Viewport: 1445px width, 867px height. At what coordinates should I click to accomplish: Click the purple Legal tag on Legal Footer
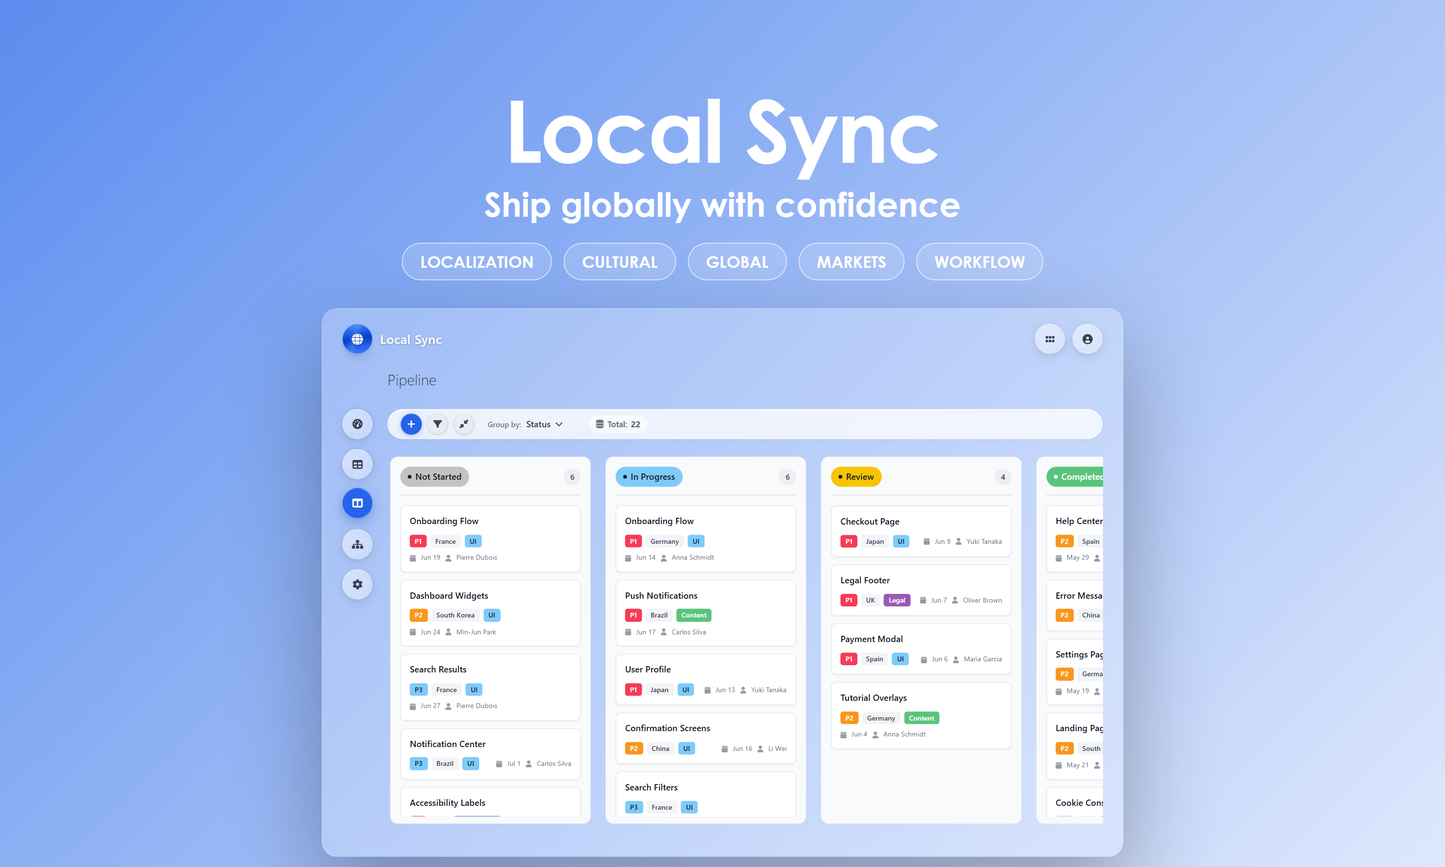[x=897, y=600]
